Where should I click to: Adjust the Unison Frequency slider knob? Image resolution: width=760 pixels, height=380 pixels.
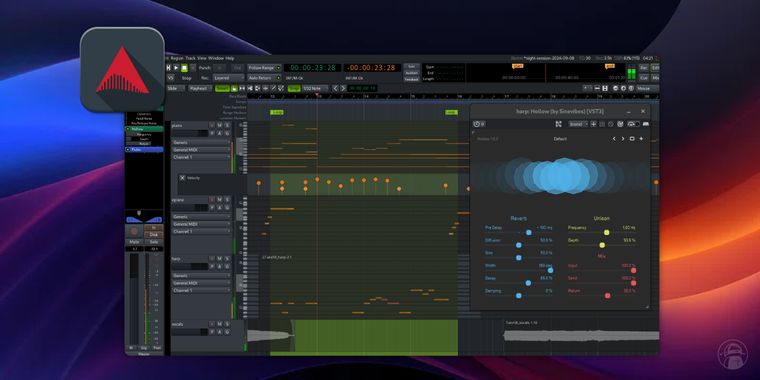[606, 233]
